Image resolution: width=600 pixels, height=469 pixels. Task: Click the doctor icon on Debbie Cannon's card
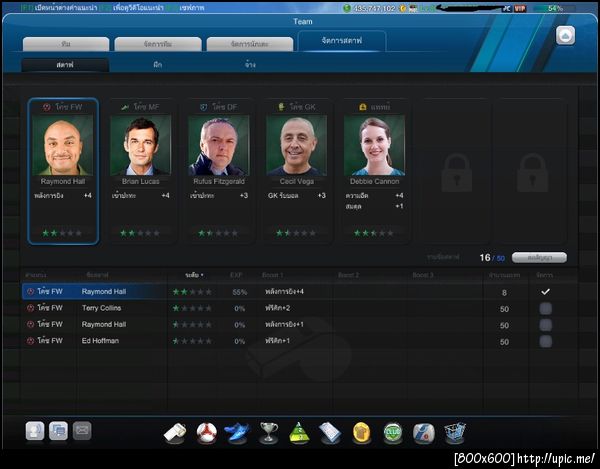click(x=363, y=107)
